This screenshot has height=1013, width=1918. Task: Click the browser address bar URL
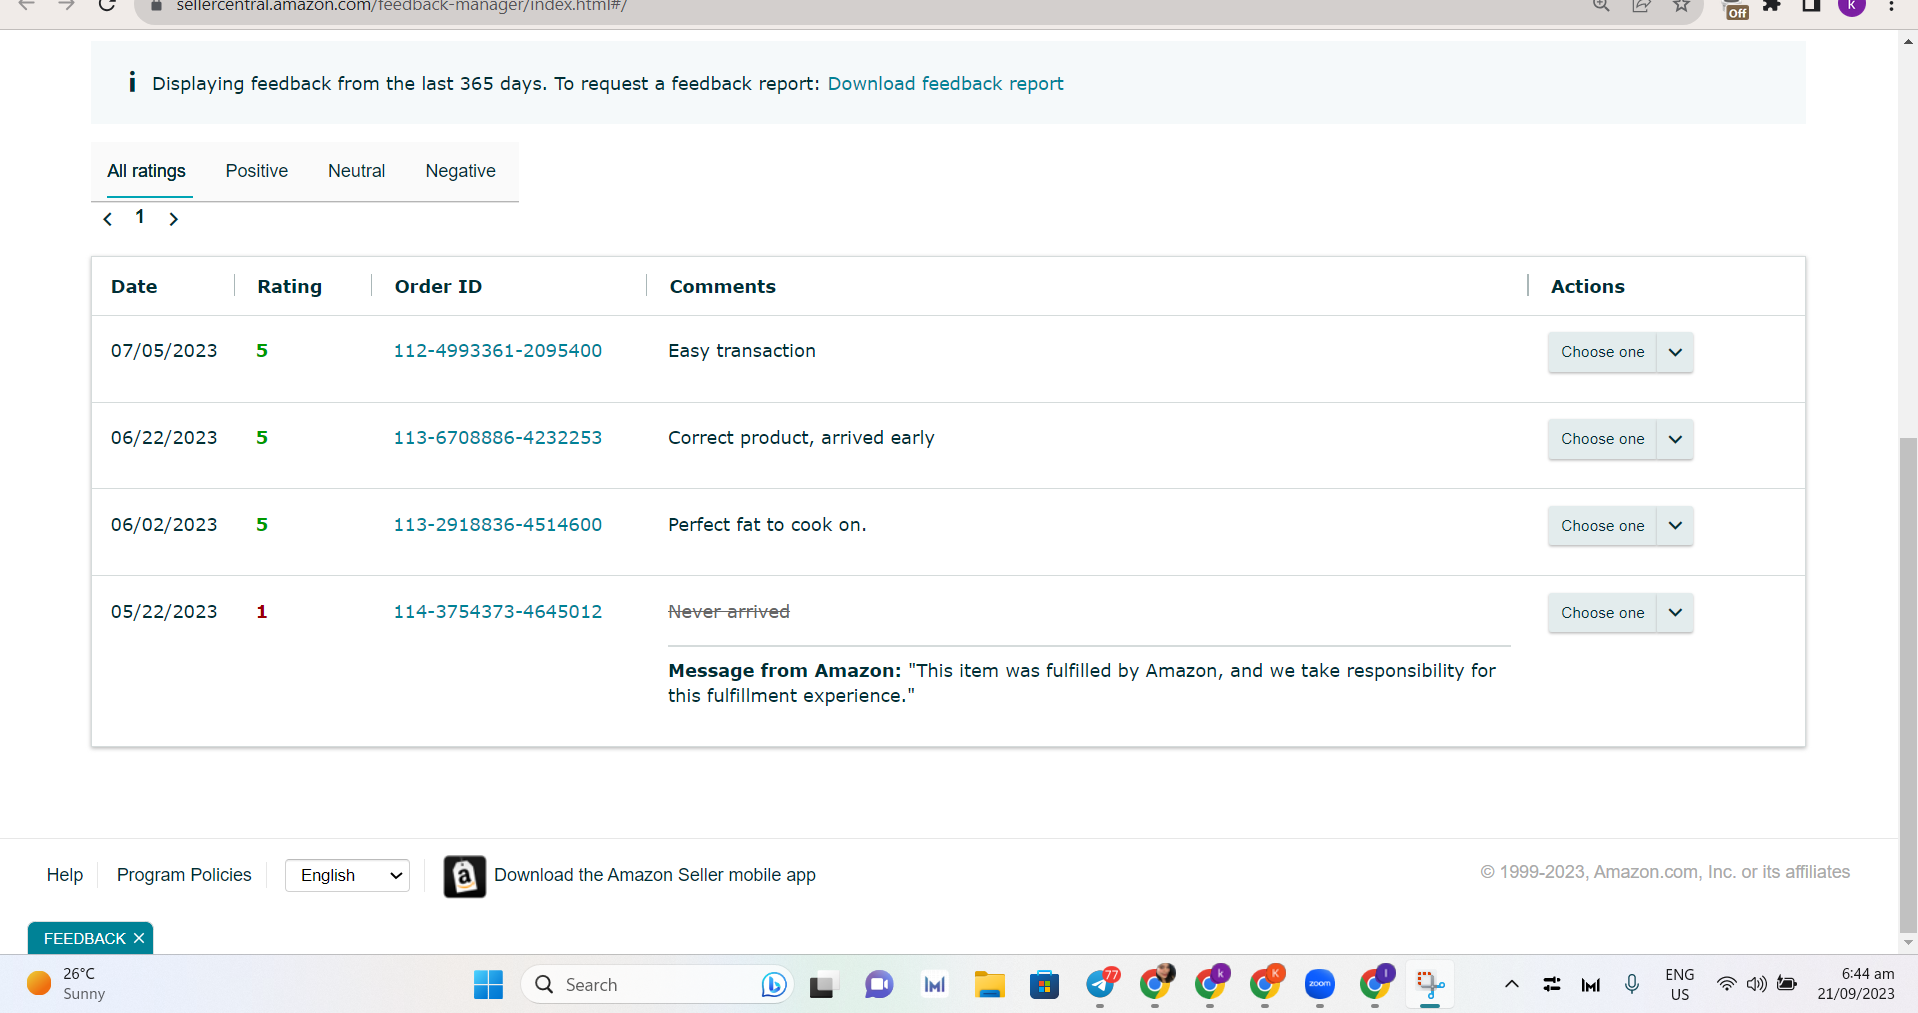pos(402,6)
